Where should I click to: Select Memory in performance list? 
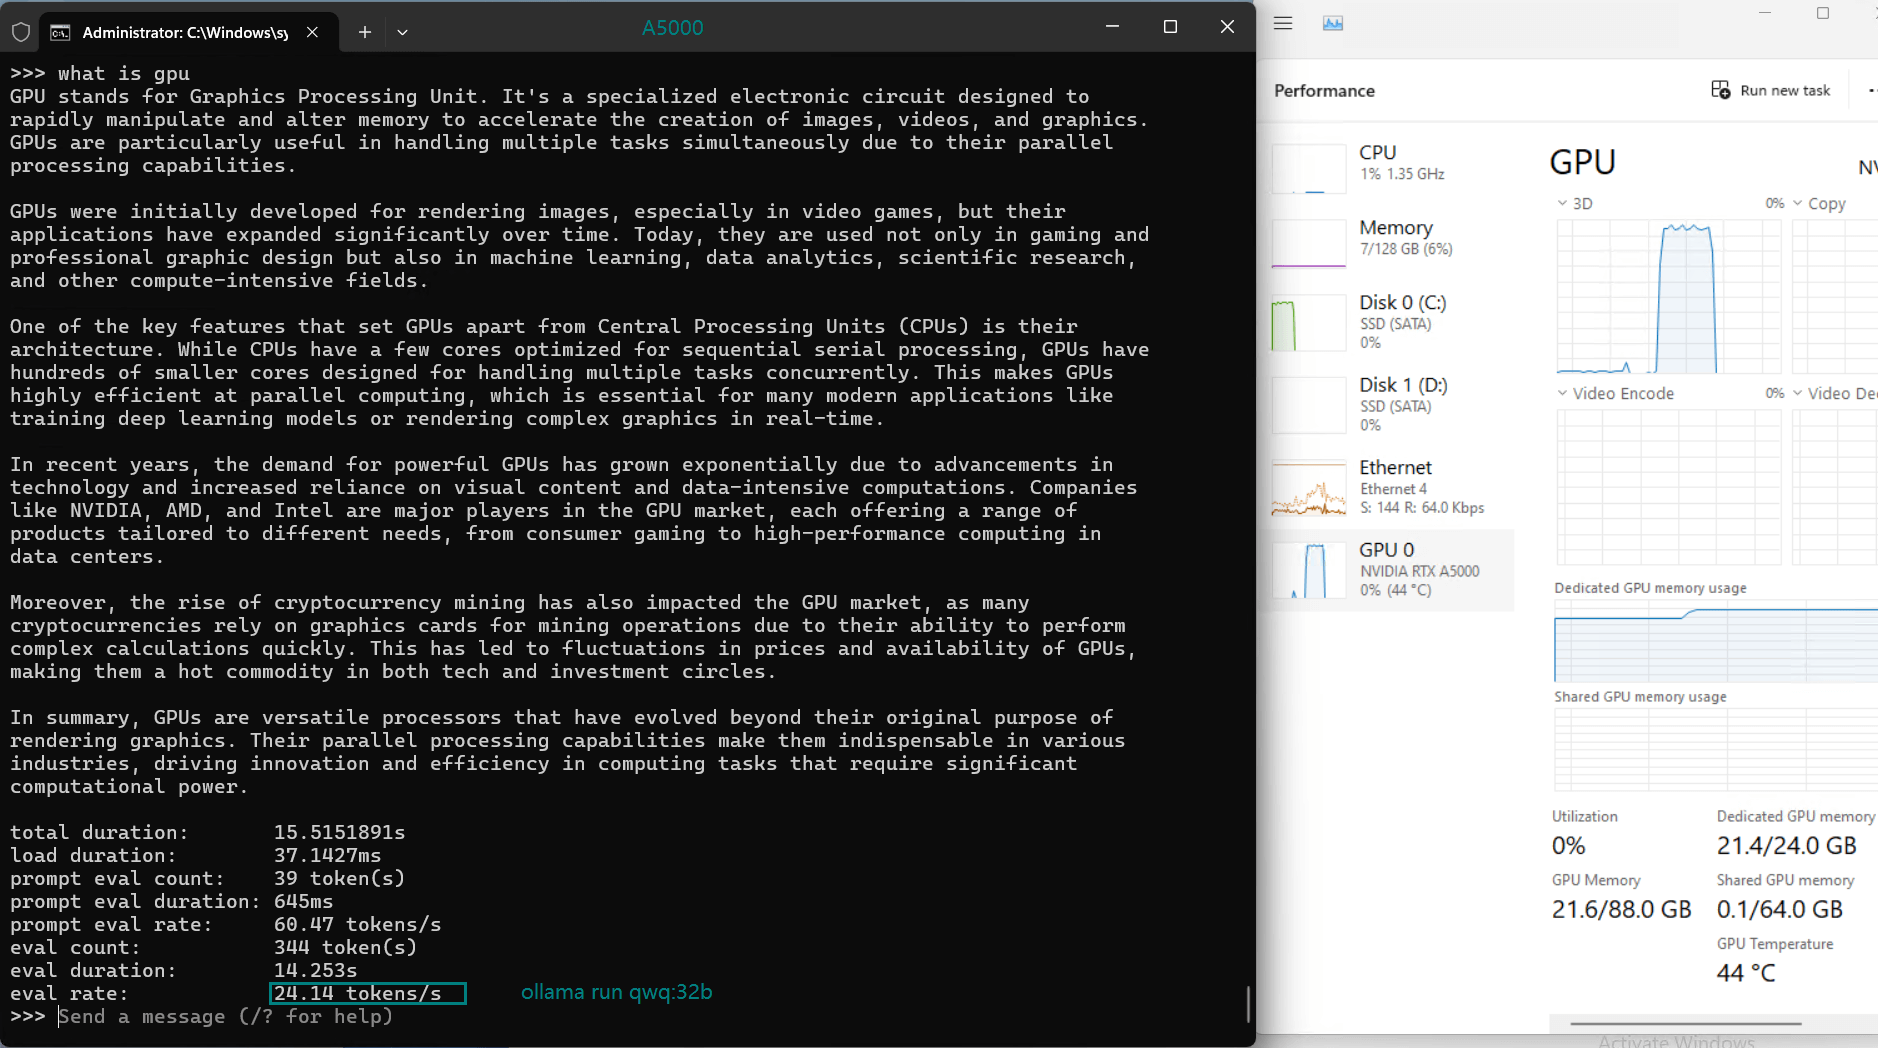[x=1391, y=241]
